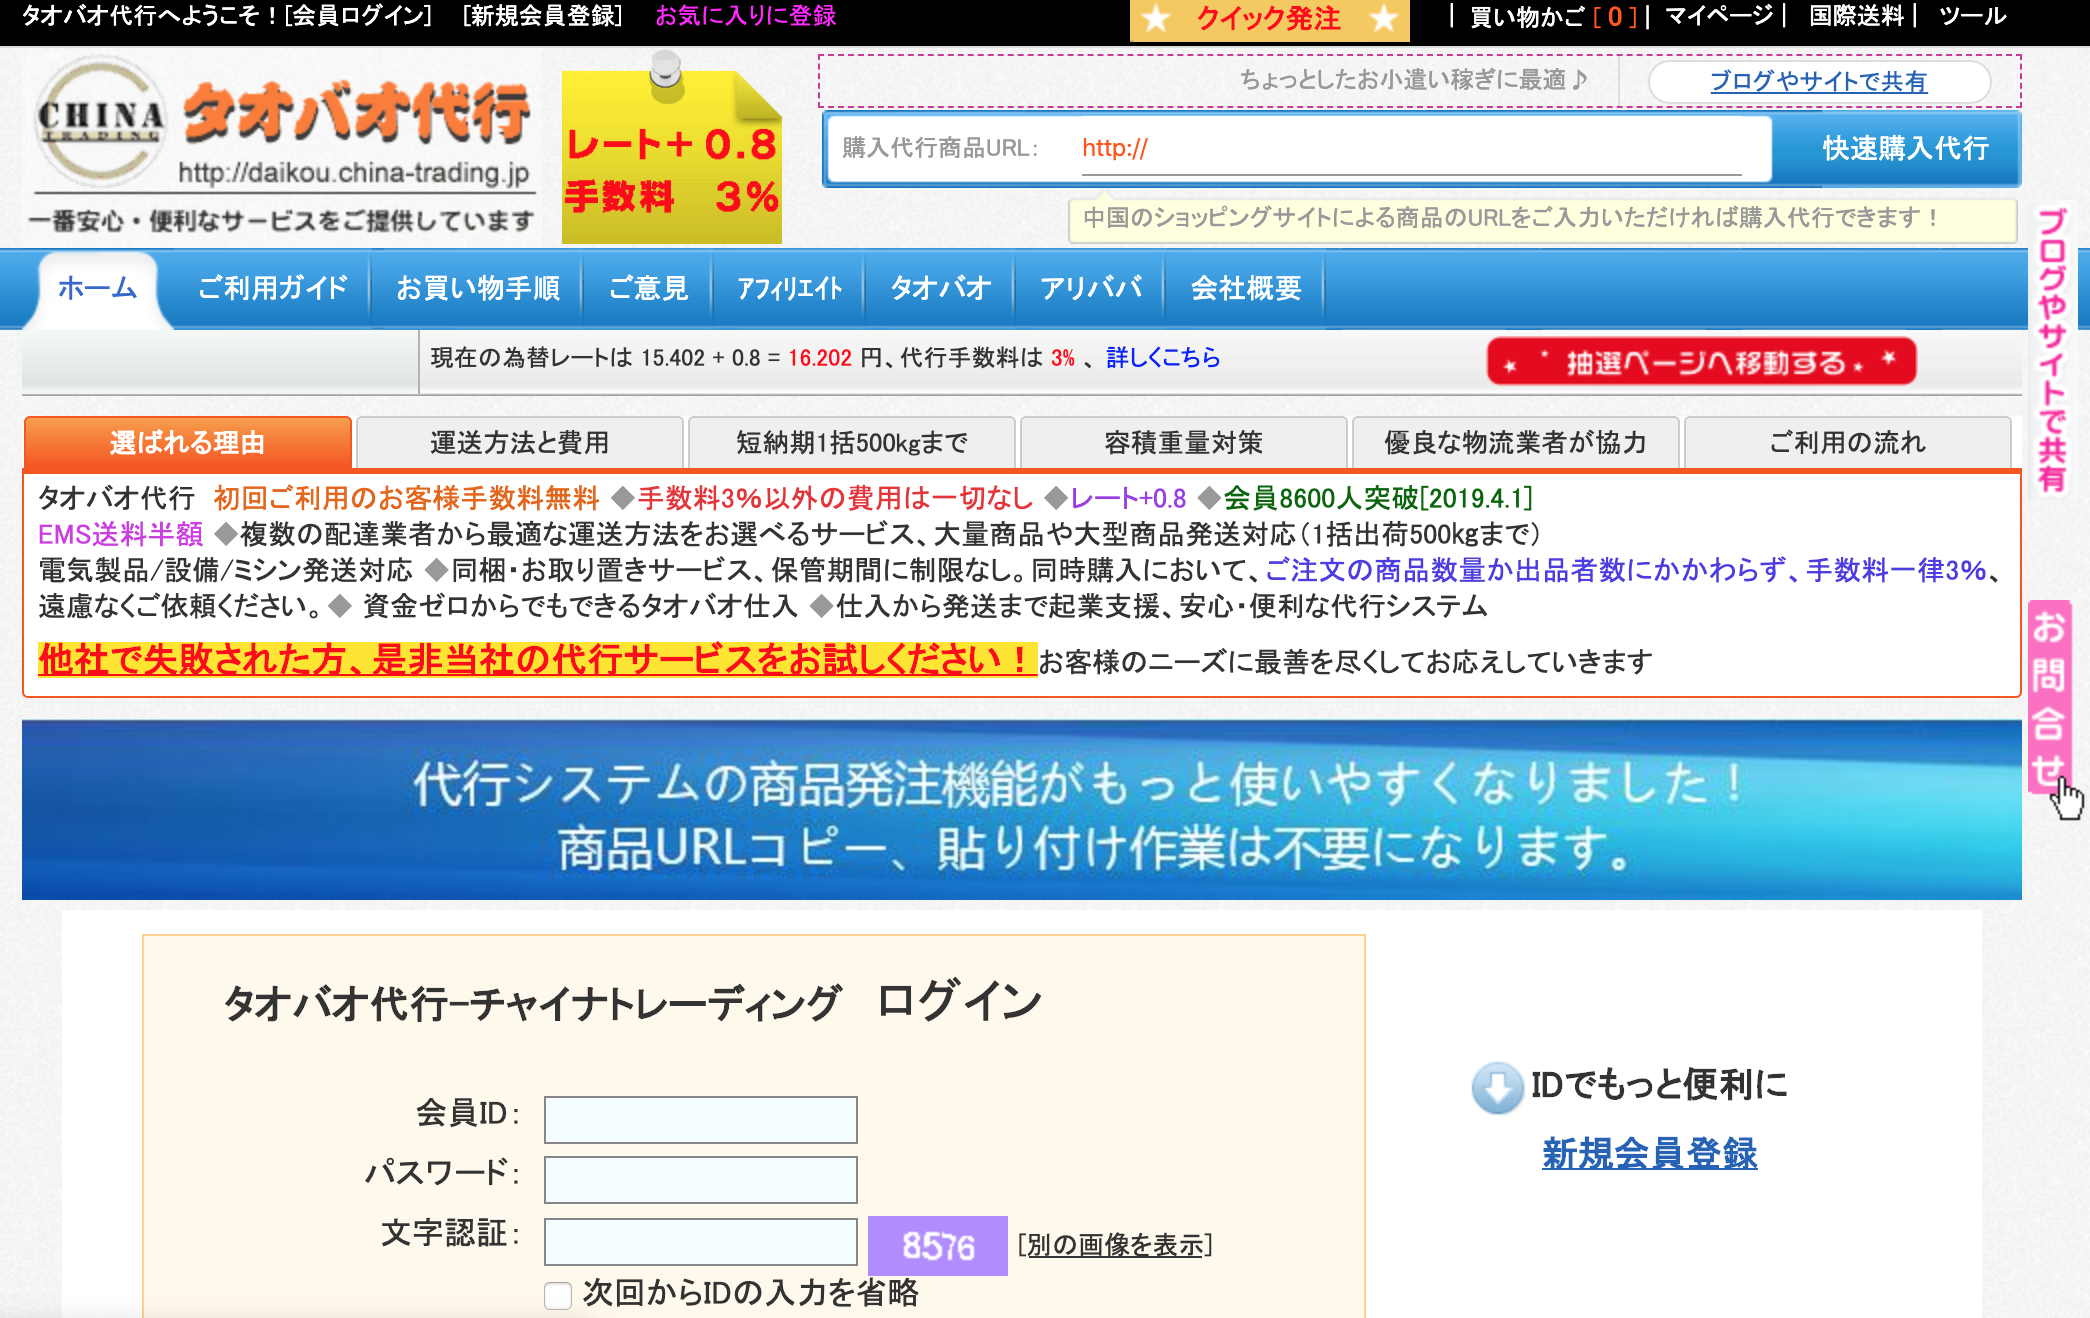Click 別の画像を表示 link
Viewport: 2090px width, 1318px height.
coord(1115,1245)
